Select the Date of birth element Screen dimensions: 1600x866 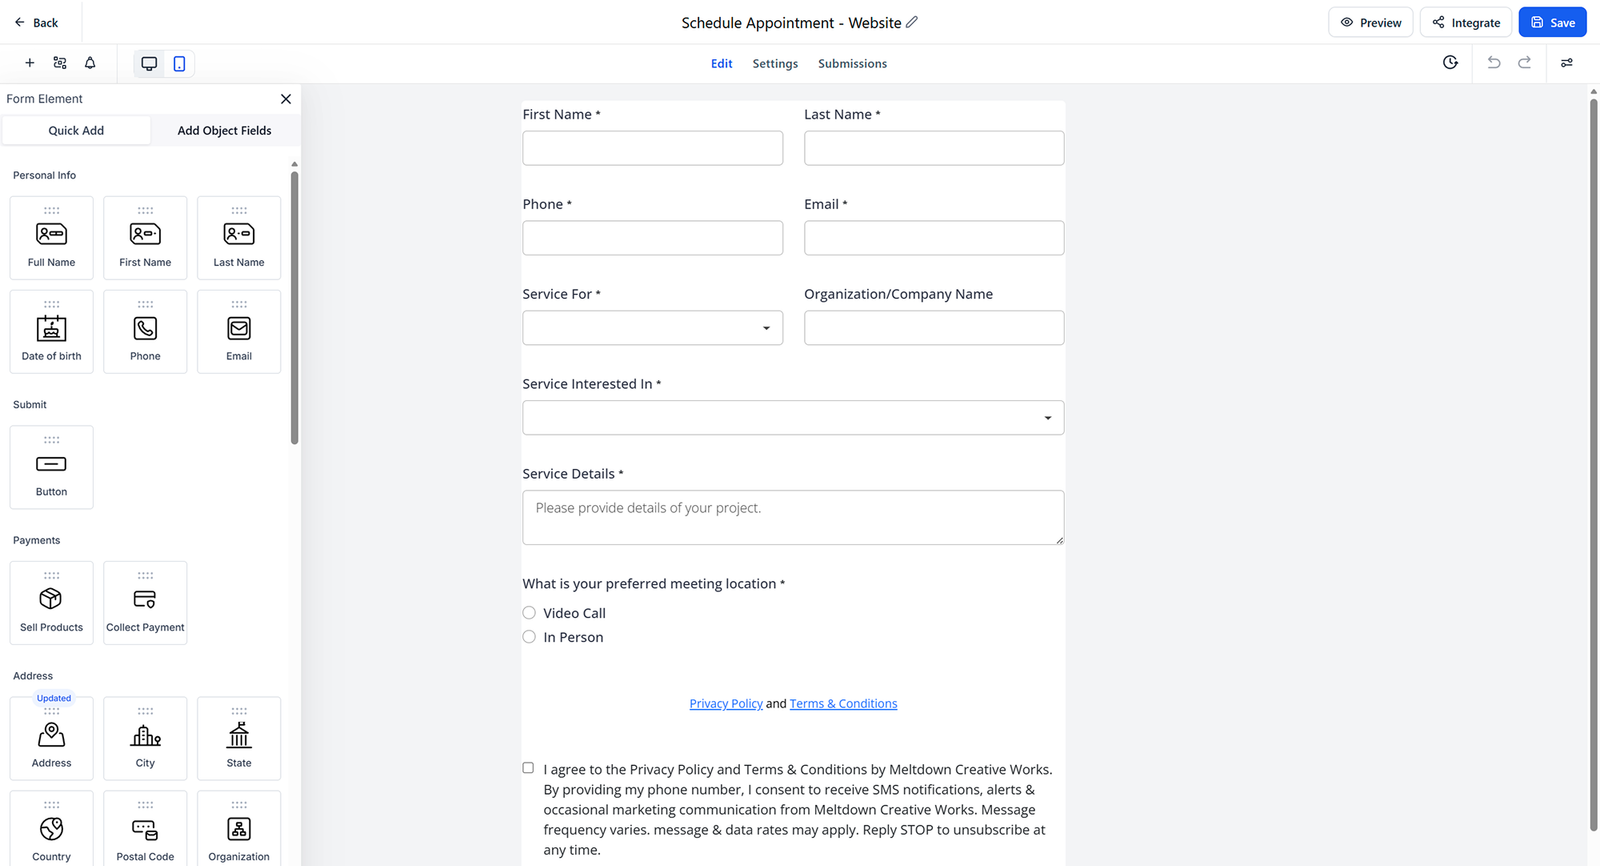point(52,332)
